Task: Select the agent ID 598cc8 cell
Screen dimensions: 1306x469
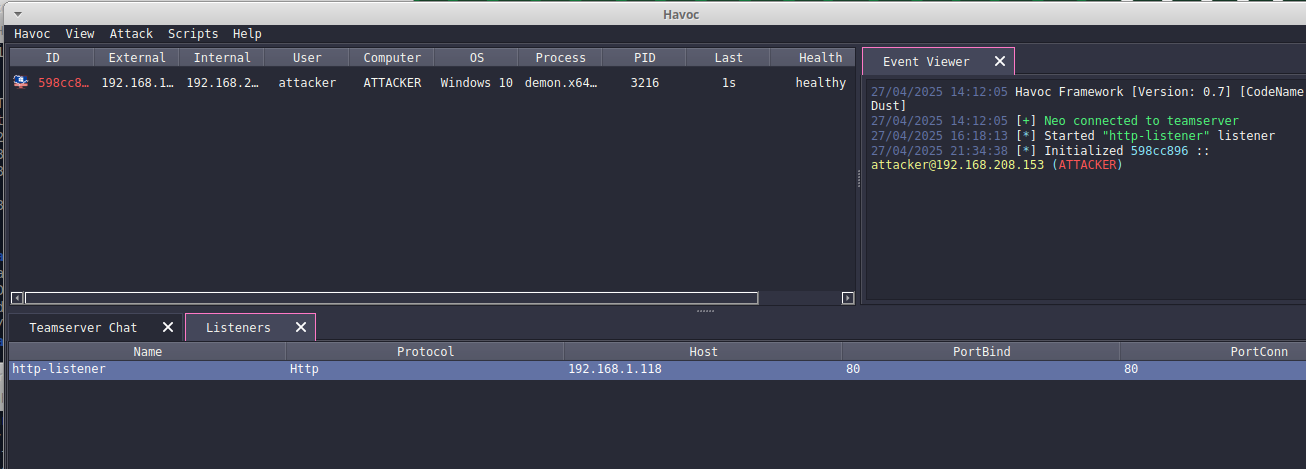Action: pos(63,83)
